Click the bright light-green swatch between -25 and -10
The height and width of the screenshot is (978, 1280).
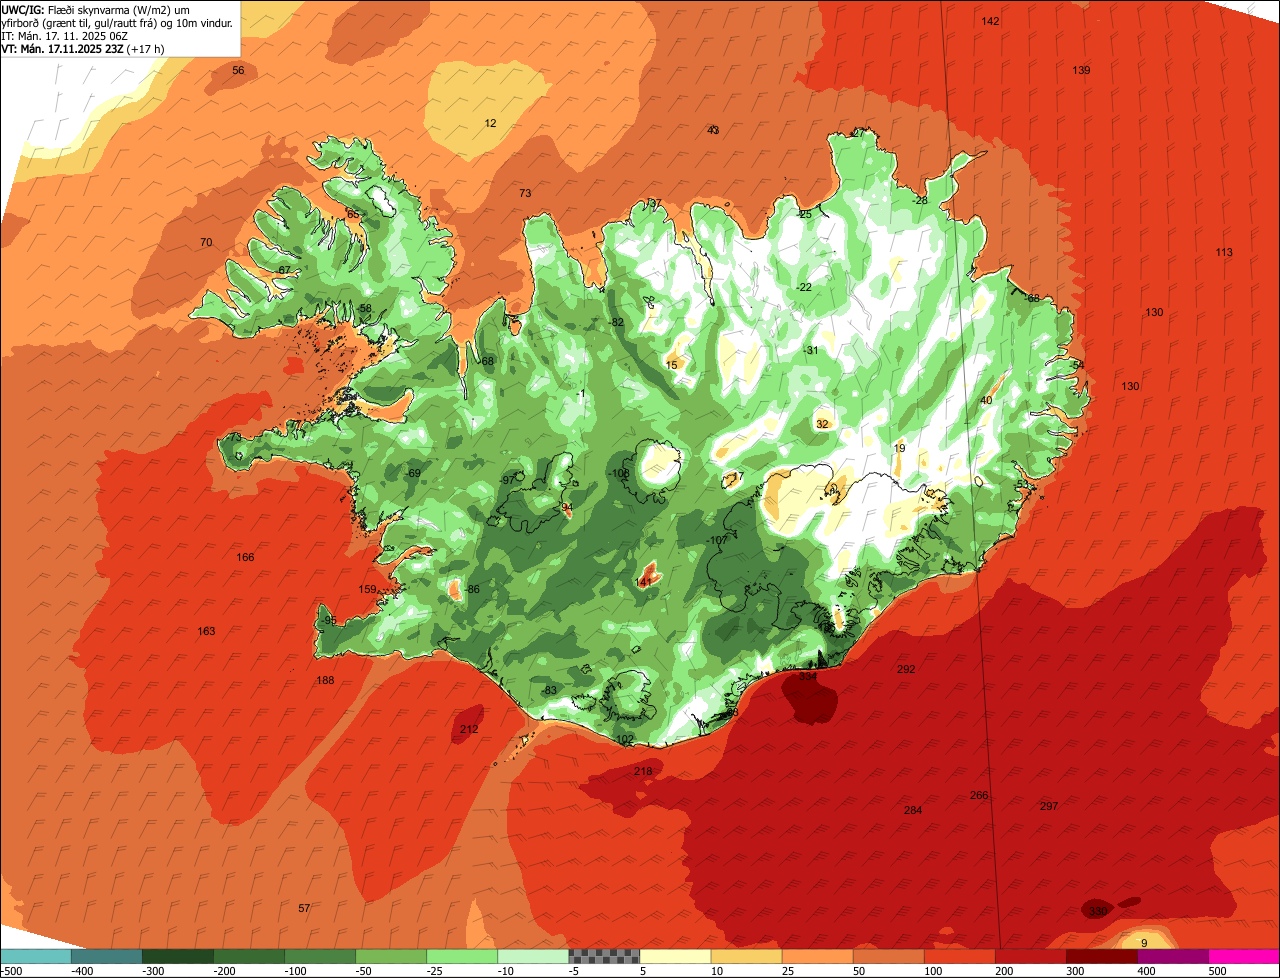462,956
